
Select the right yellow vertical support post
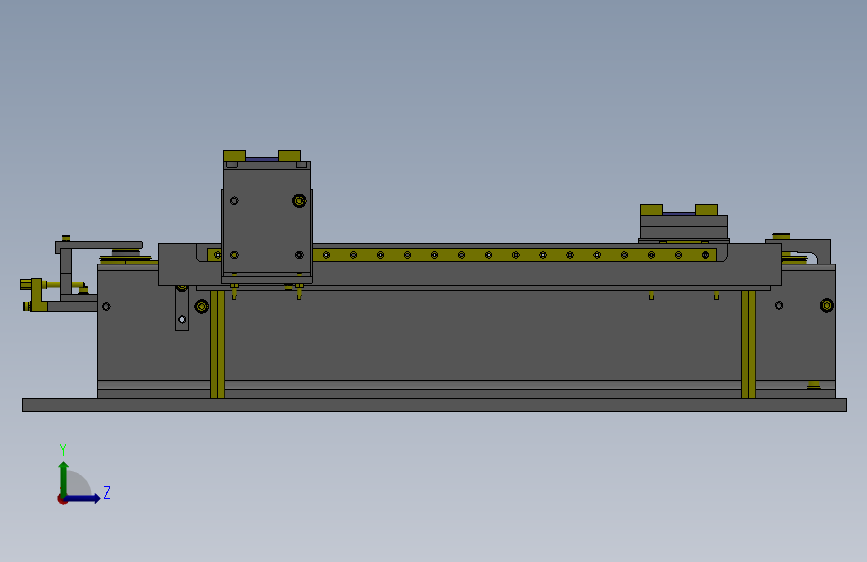pyautogui.click(x=748, y=344)
